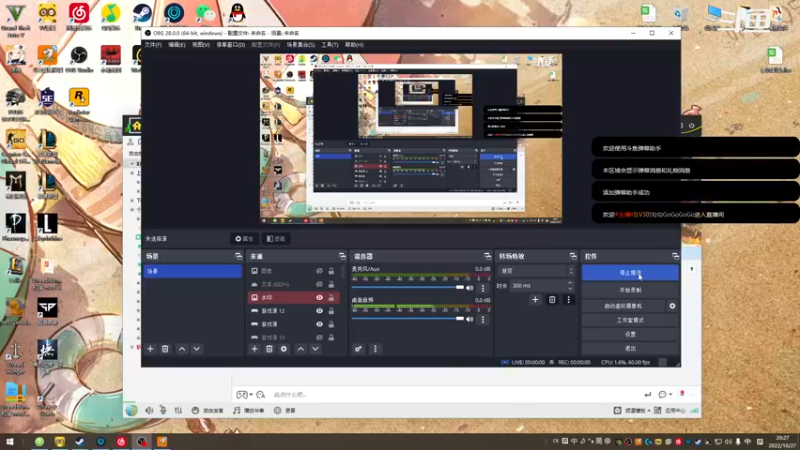The image size is (800, 450).
Task: Pop out the 混音器 dock panel
Action: (x=488, y=256)
